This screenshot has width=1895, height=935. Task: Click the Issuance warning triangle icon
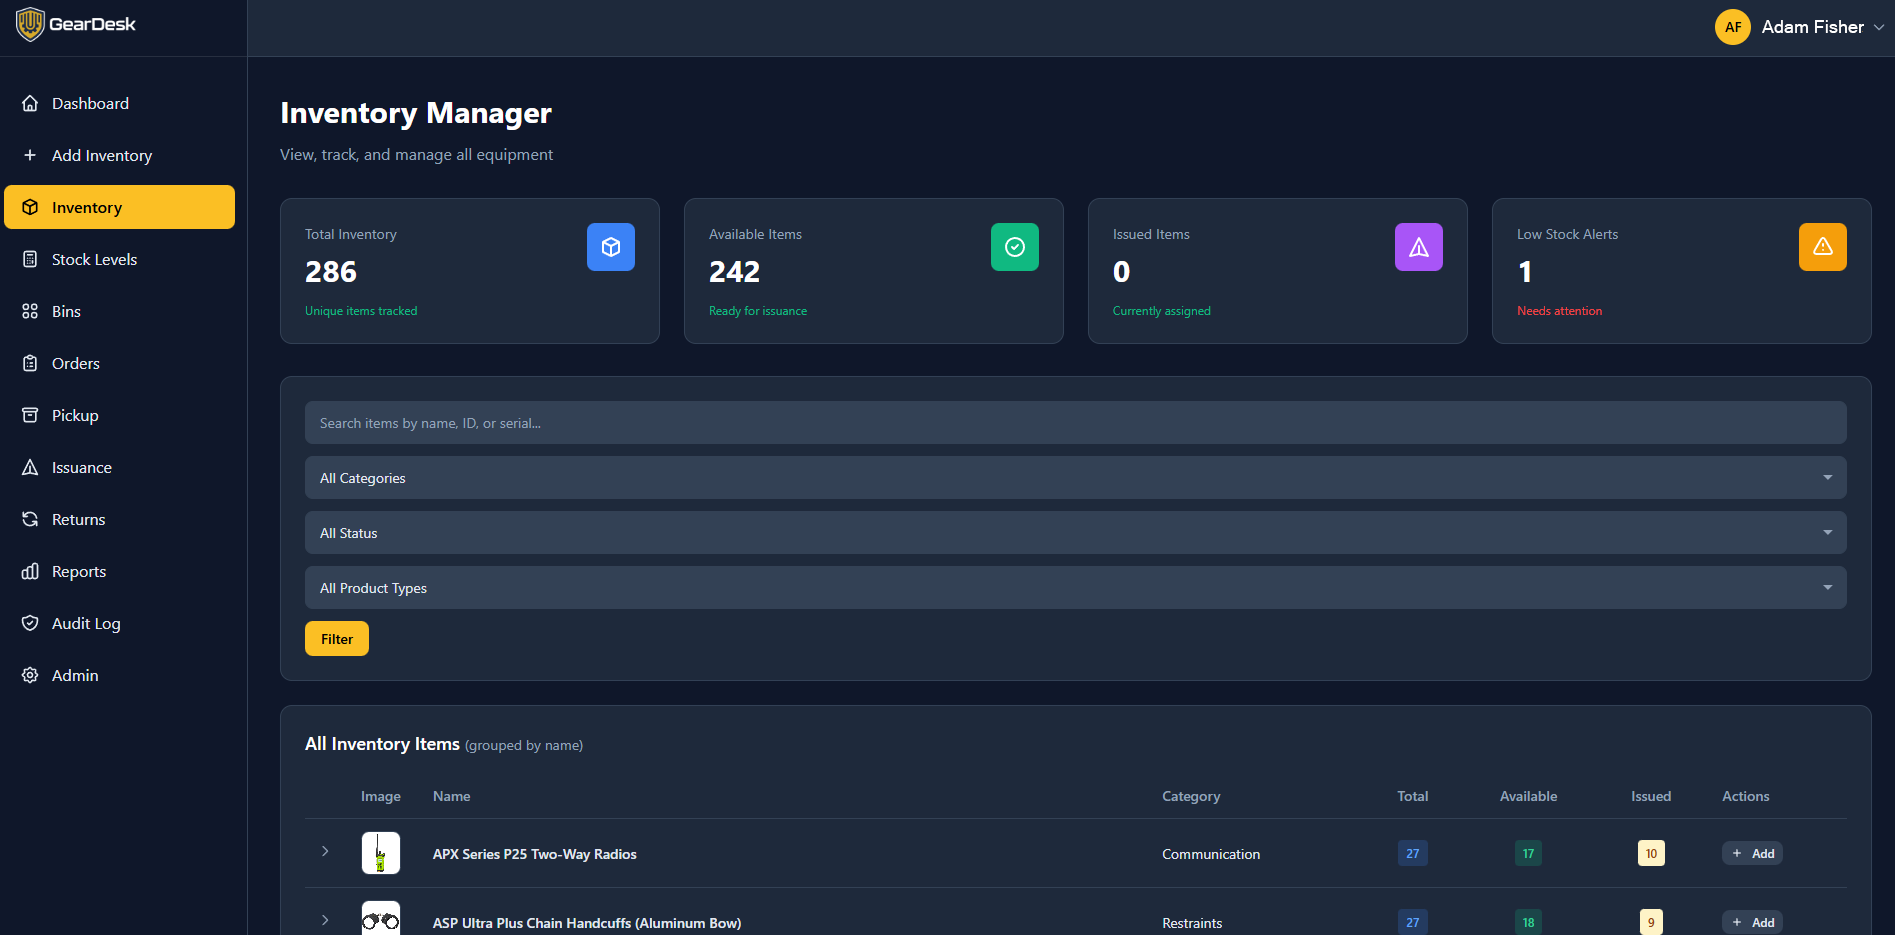click(31, 467)
